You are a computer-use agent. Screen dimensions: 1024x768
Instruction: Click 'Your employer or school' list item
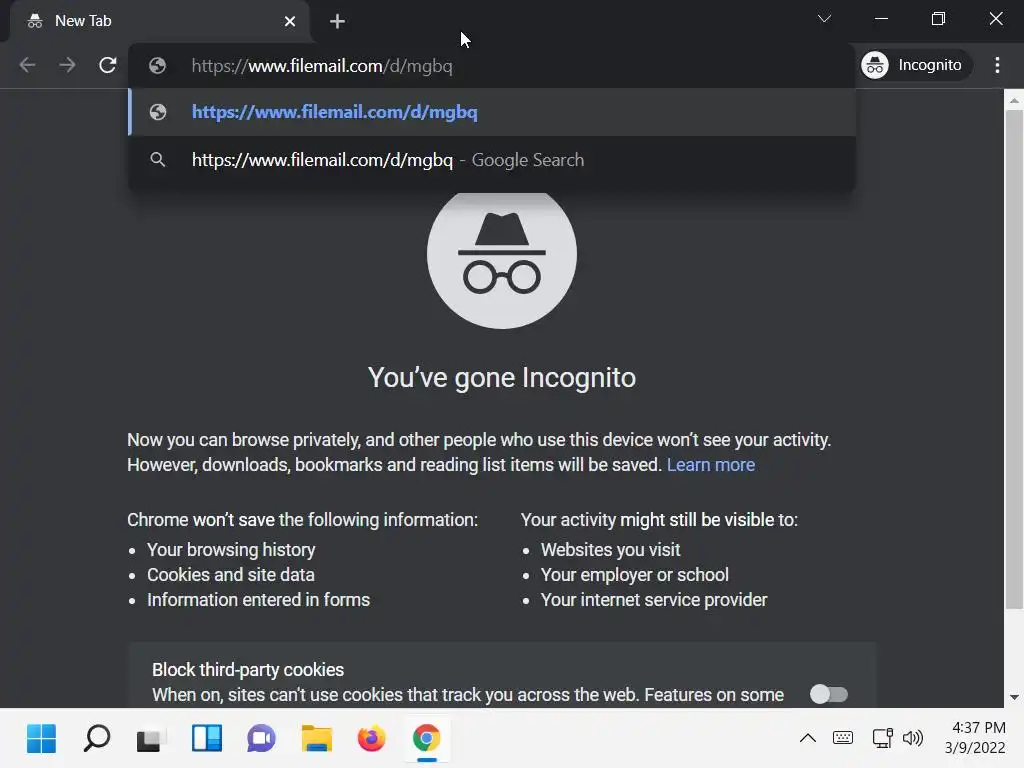tap(635, 575)
